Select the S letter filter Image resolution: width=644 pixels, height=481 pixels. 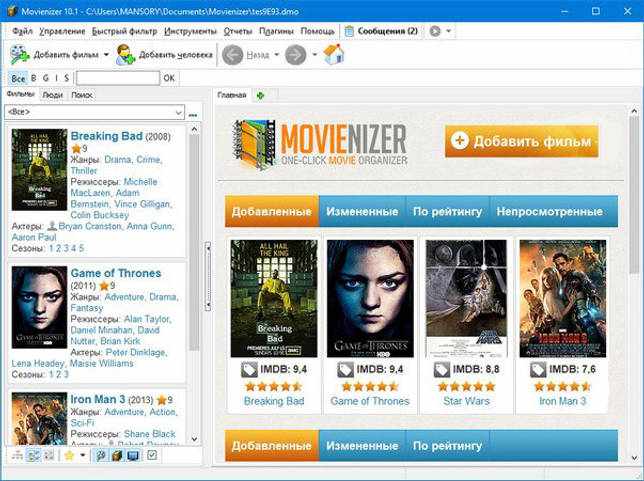tap(67, 78)
